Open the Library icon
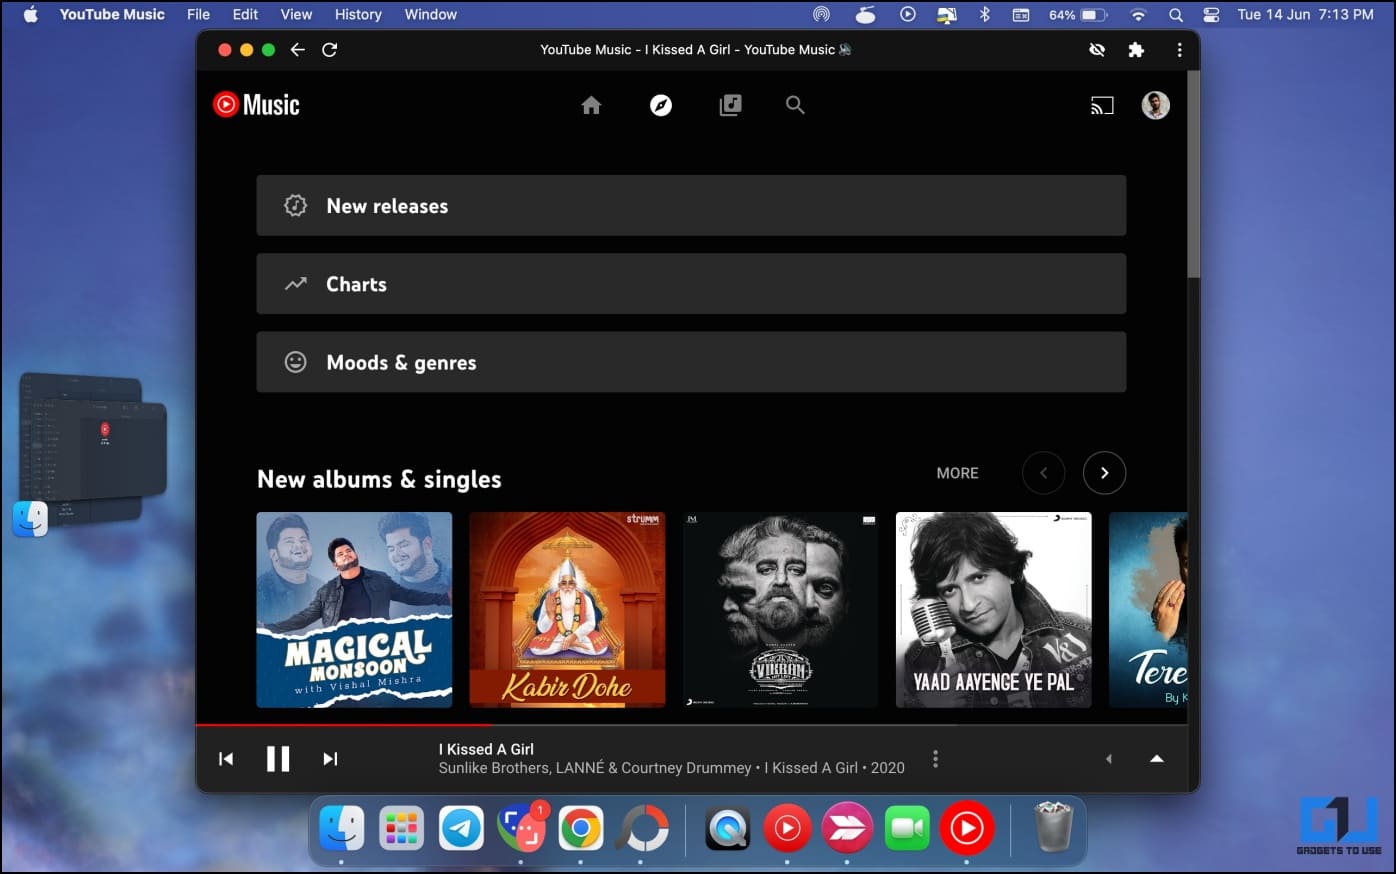 [x=730, y=105]
